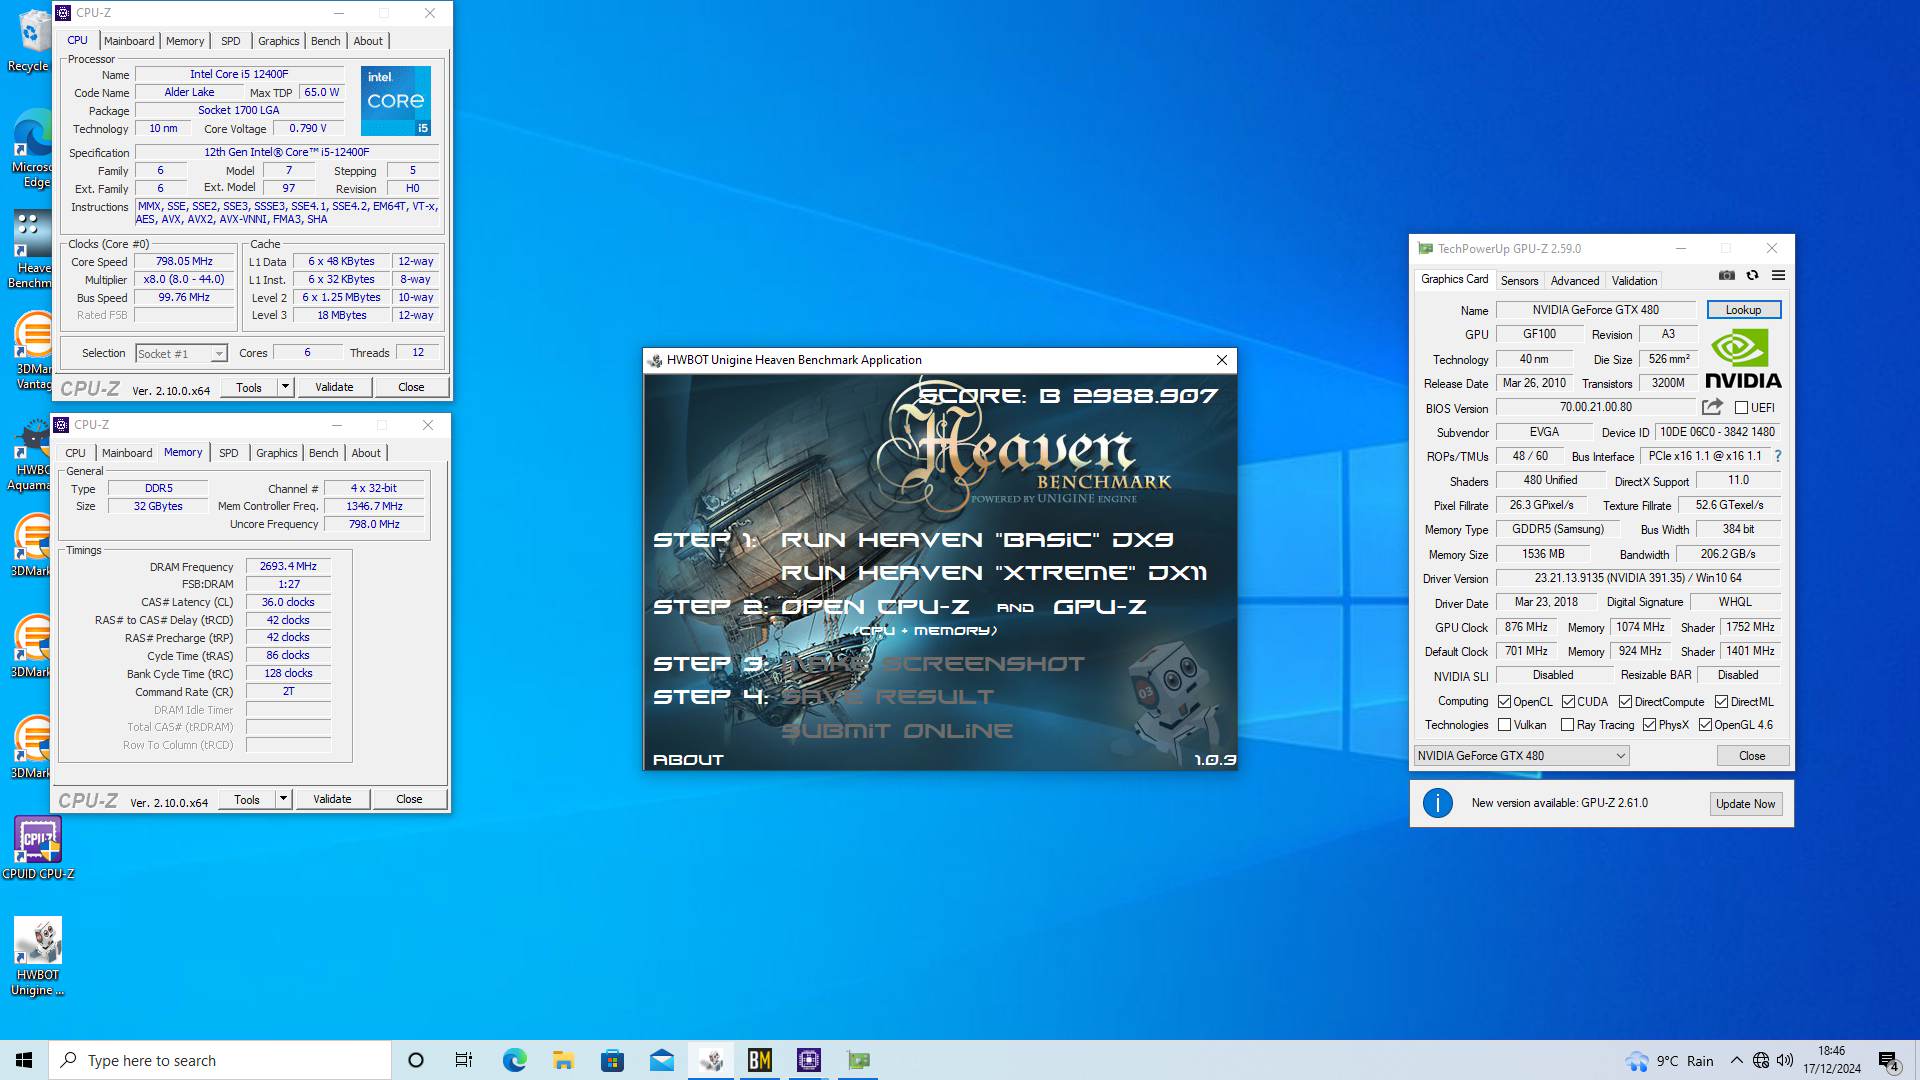Viewport: 1920px width, 1080px height.
Task: Share BIOS via export arrow icon
Action: coord(1712,407)
